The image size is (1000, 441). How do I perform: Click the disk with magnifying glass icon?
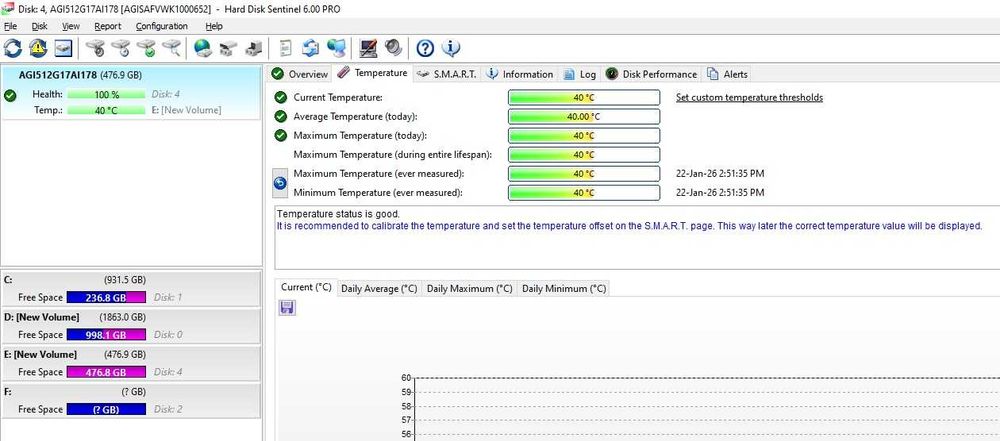coord(172,48)
